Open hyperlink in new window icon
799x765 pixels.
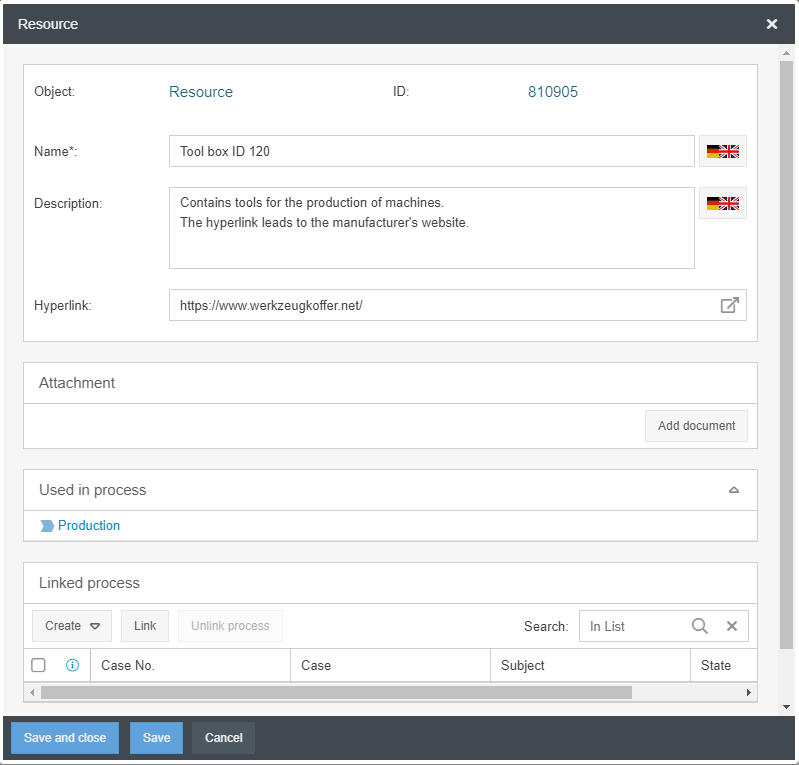(730, 305)
